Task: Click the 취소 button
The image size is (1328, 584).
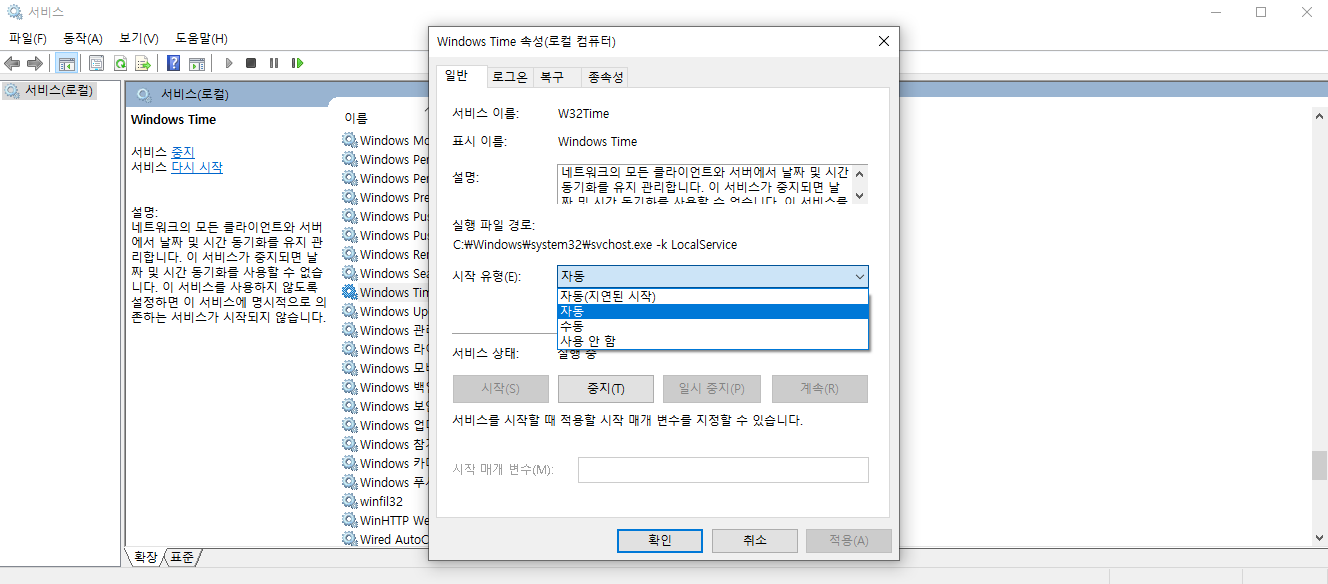Action: click(x=754, y=540)
